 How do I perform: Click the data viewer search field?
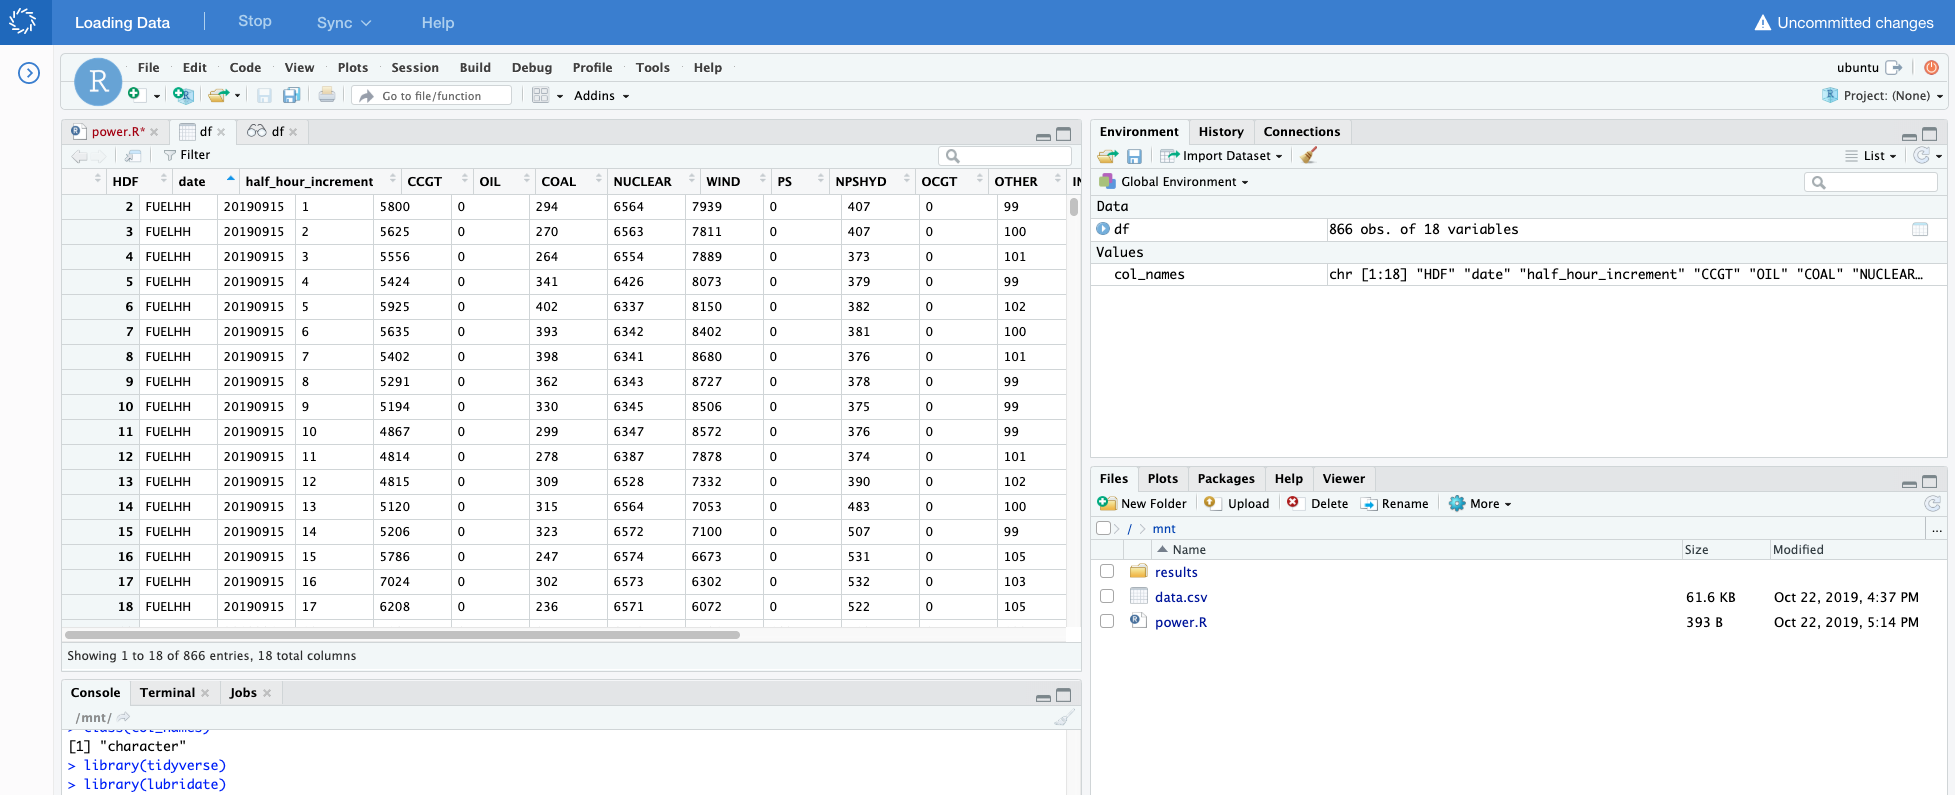(x=1005, y=156)
